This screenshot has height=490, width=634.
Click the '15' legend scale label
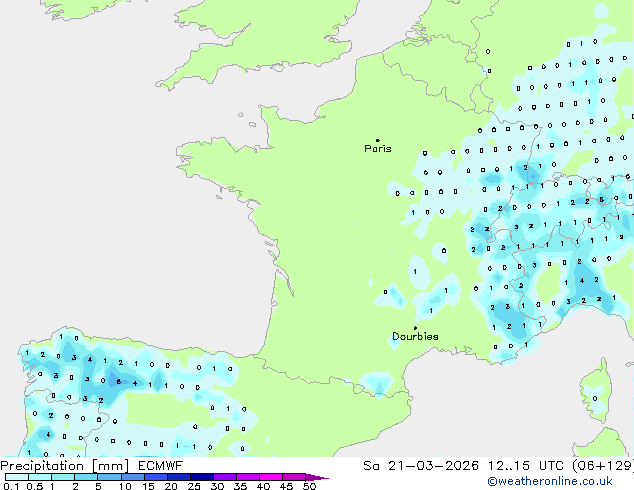(148, 486)
